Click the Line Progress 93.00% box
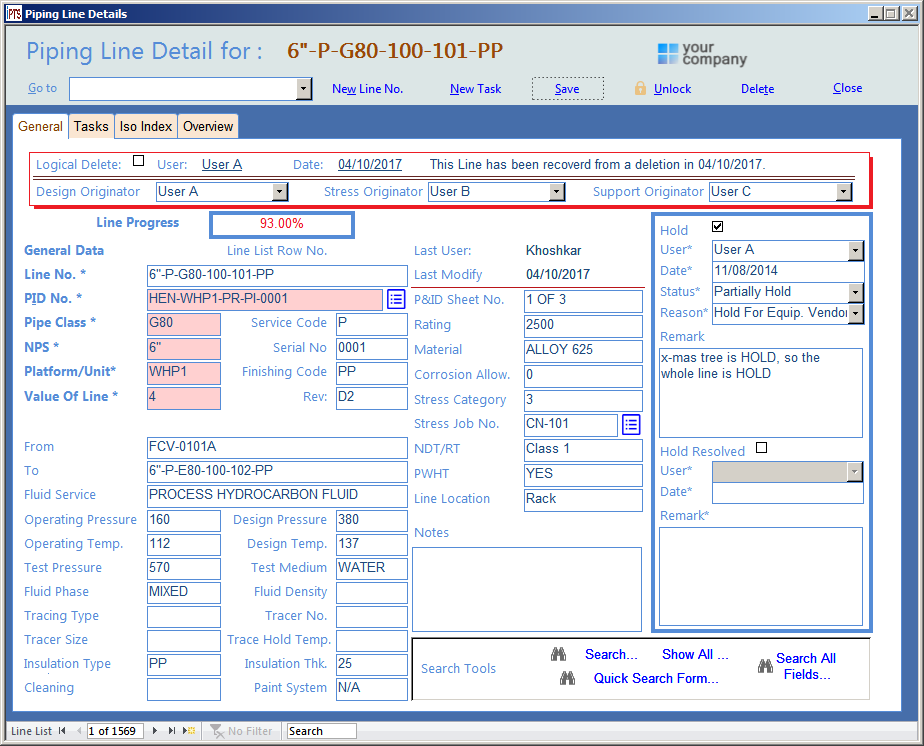This screenshot has height=746, width=924. (282, 224)
